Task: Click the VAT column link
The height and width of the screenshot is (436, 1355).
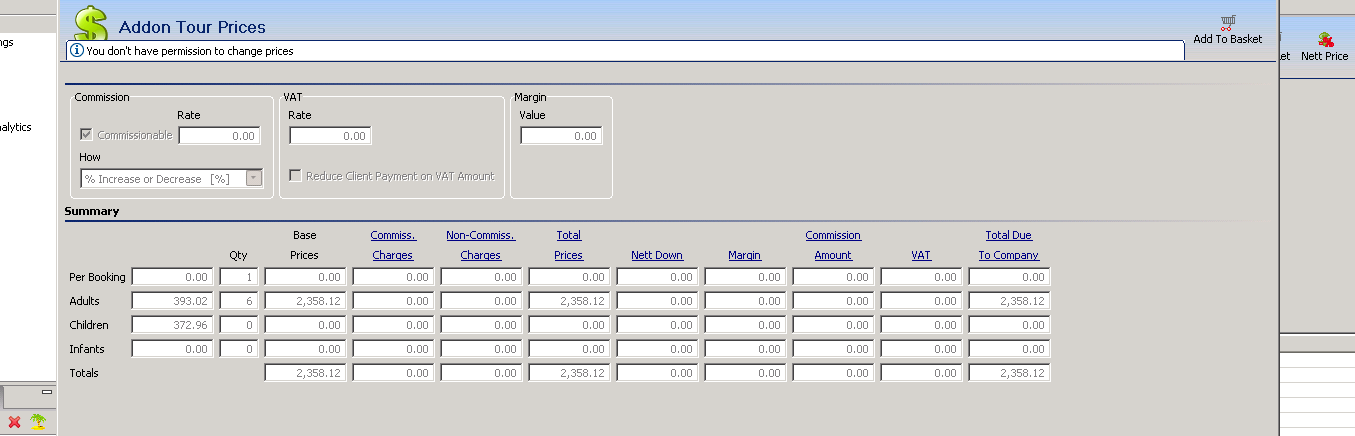Action: [x=921, y=255]
